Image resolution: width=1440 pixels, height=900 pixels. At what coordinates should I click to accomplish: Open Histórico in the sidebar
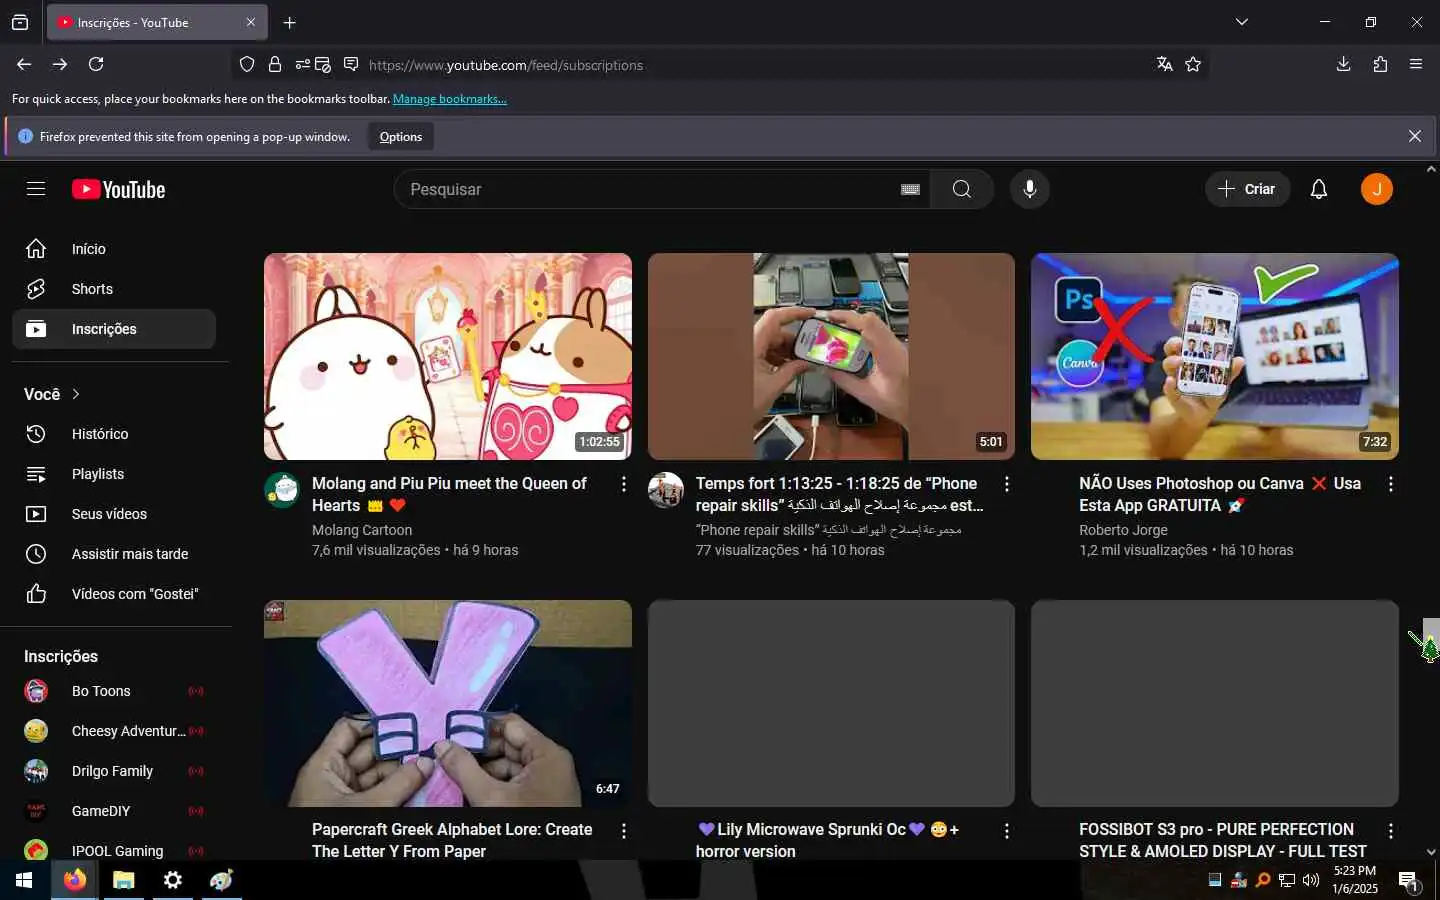tap(114, 434)
